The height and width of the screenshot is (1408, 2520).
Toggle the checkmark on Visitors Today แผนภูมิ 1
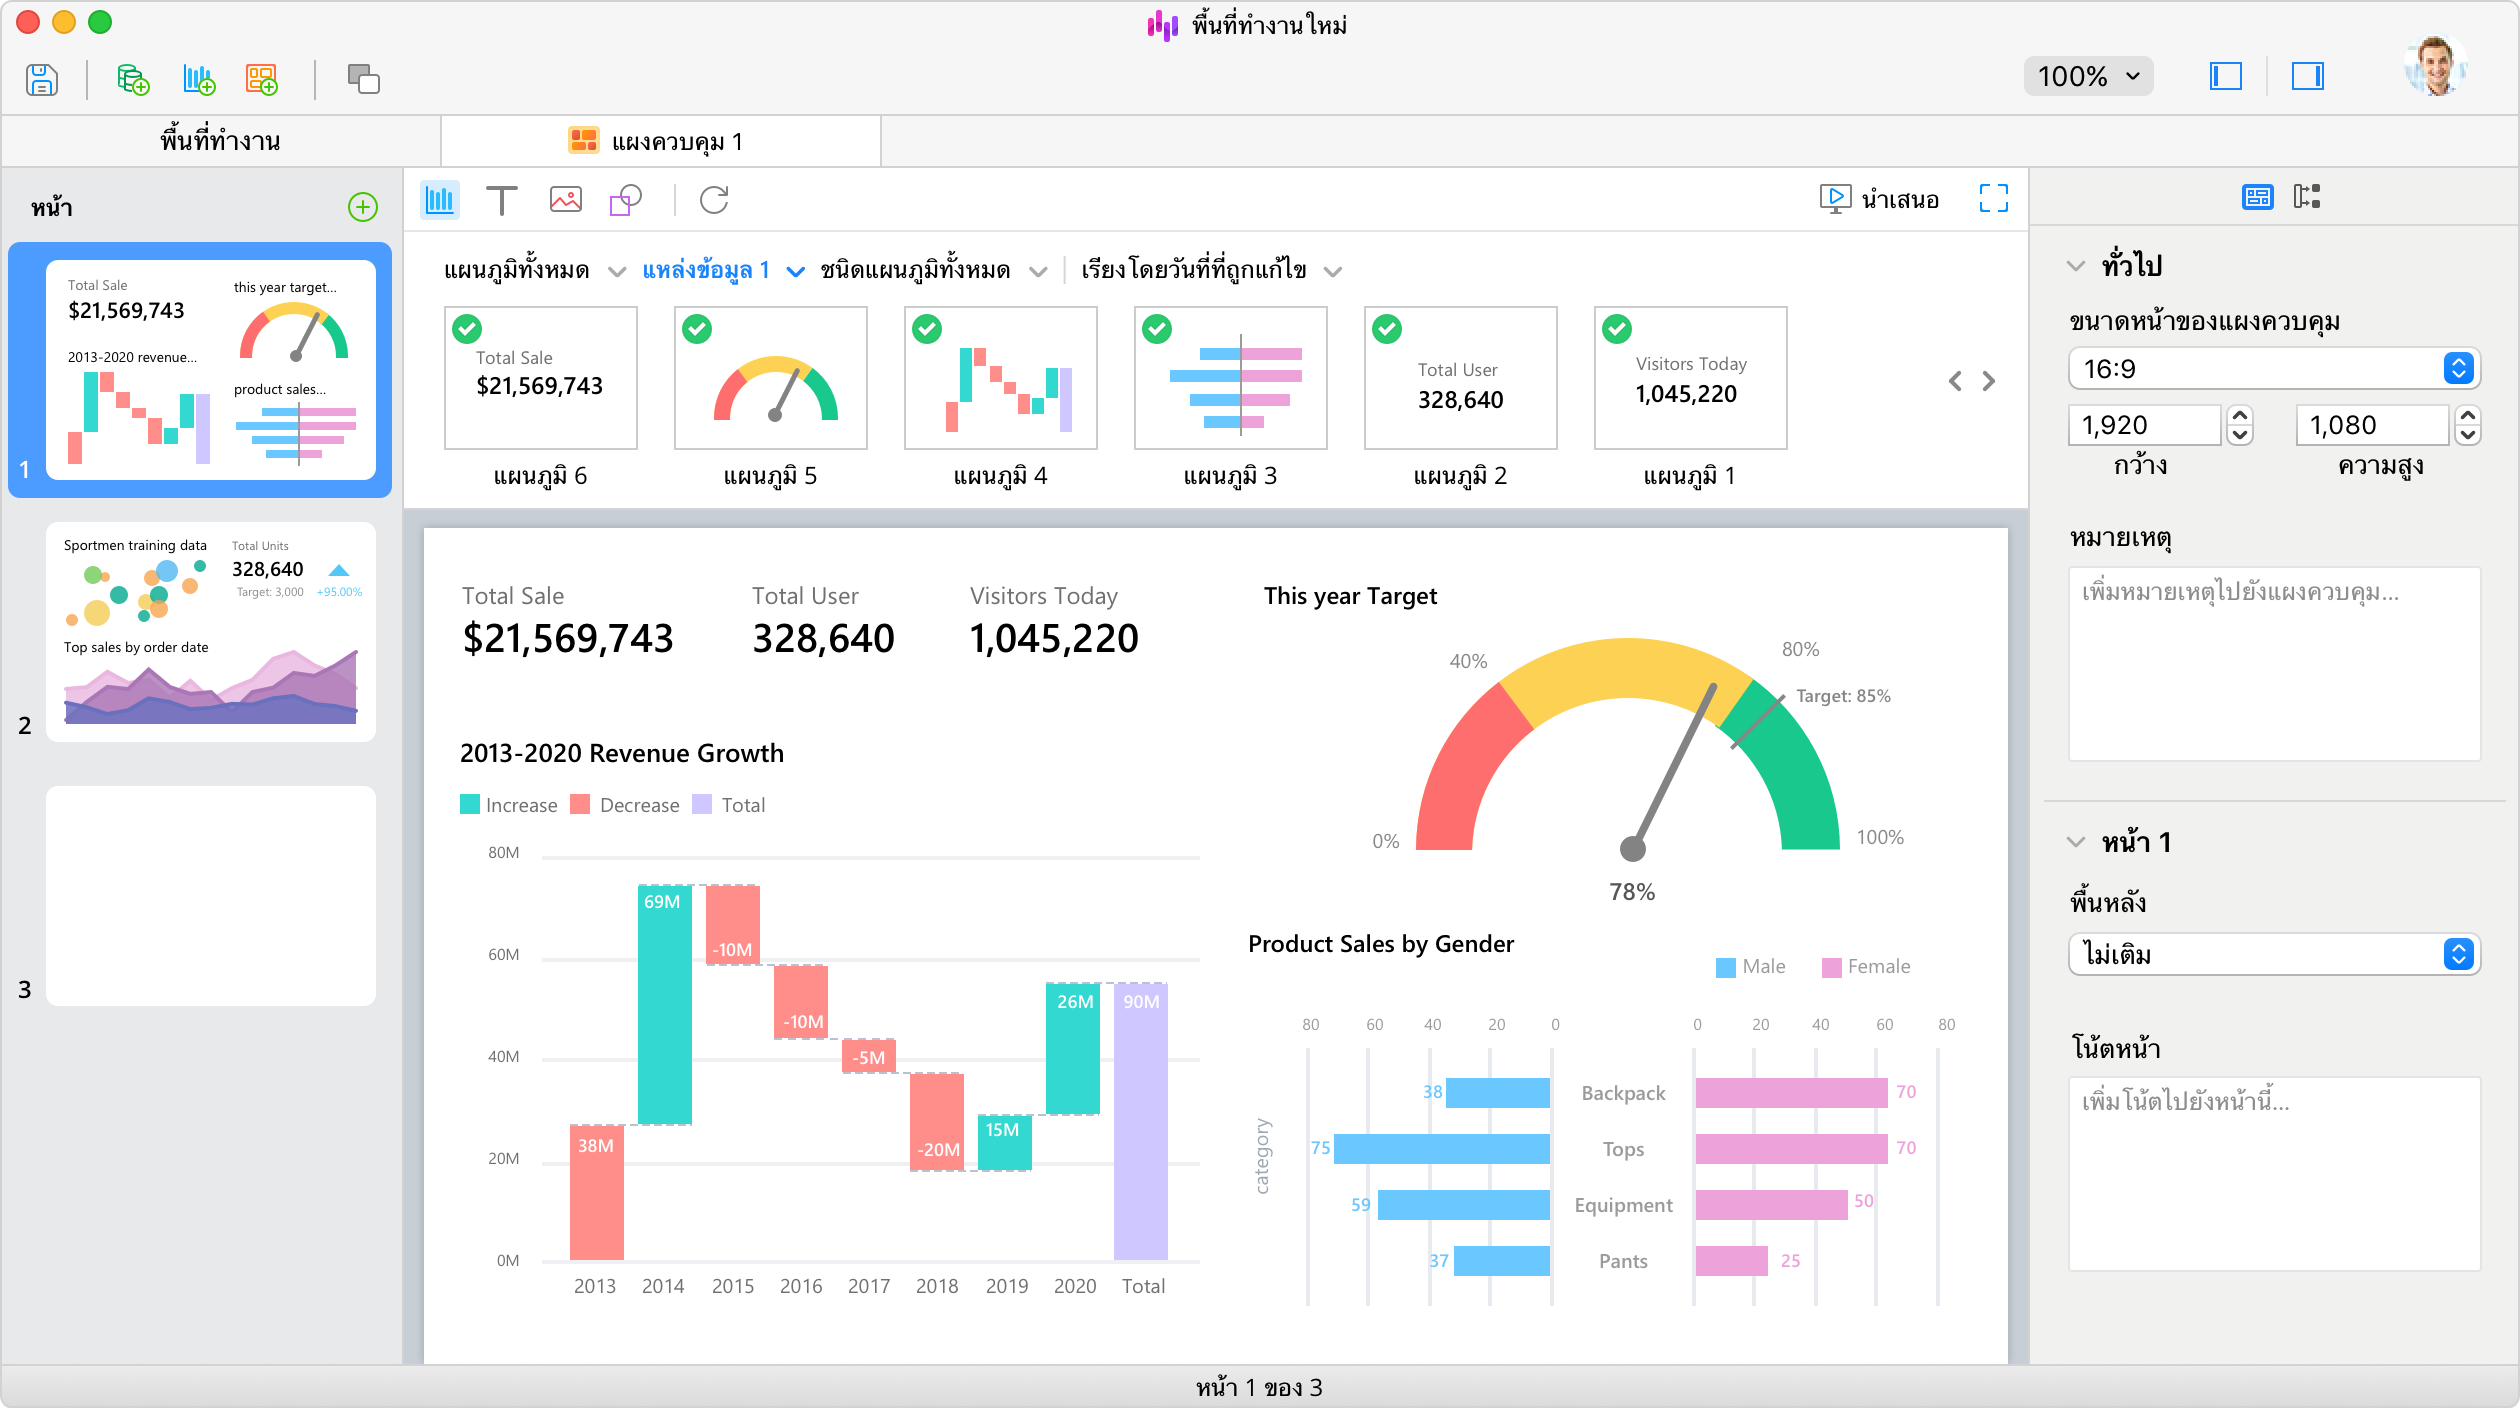pos(1617,329)
